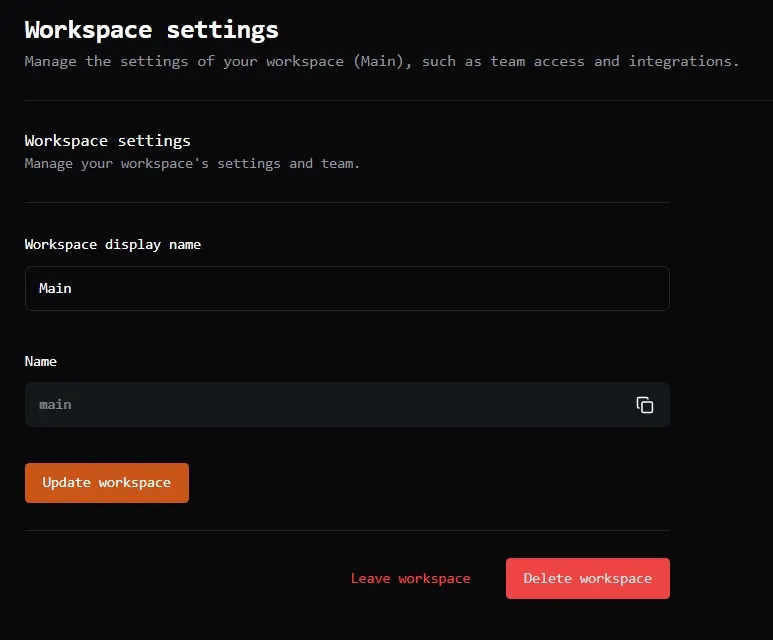The image size is (773, 640).
Task: Click the description text about team access and integrations
Action: point(382,62)
